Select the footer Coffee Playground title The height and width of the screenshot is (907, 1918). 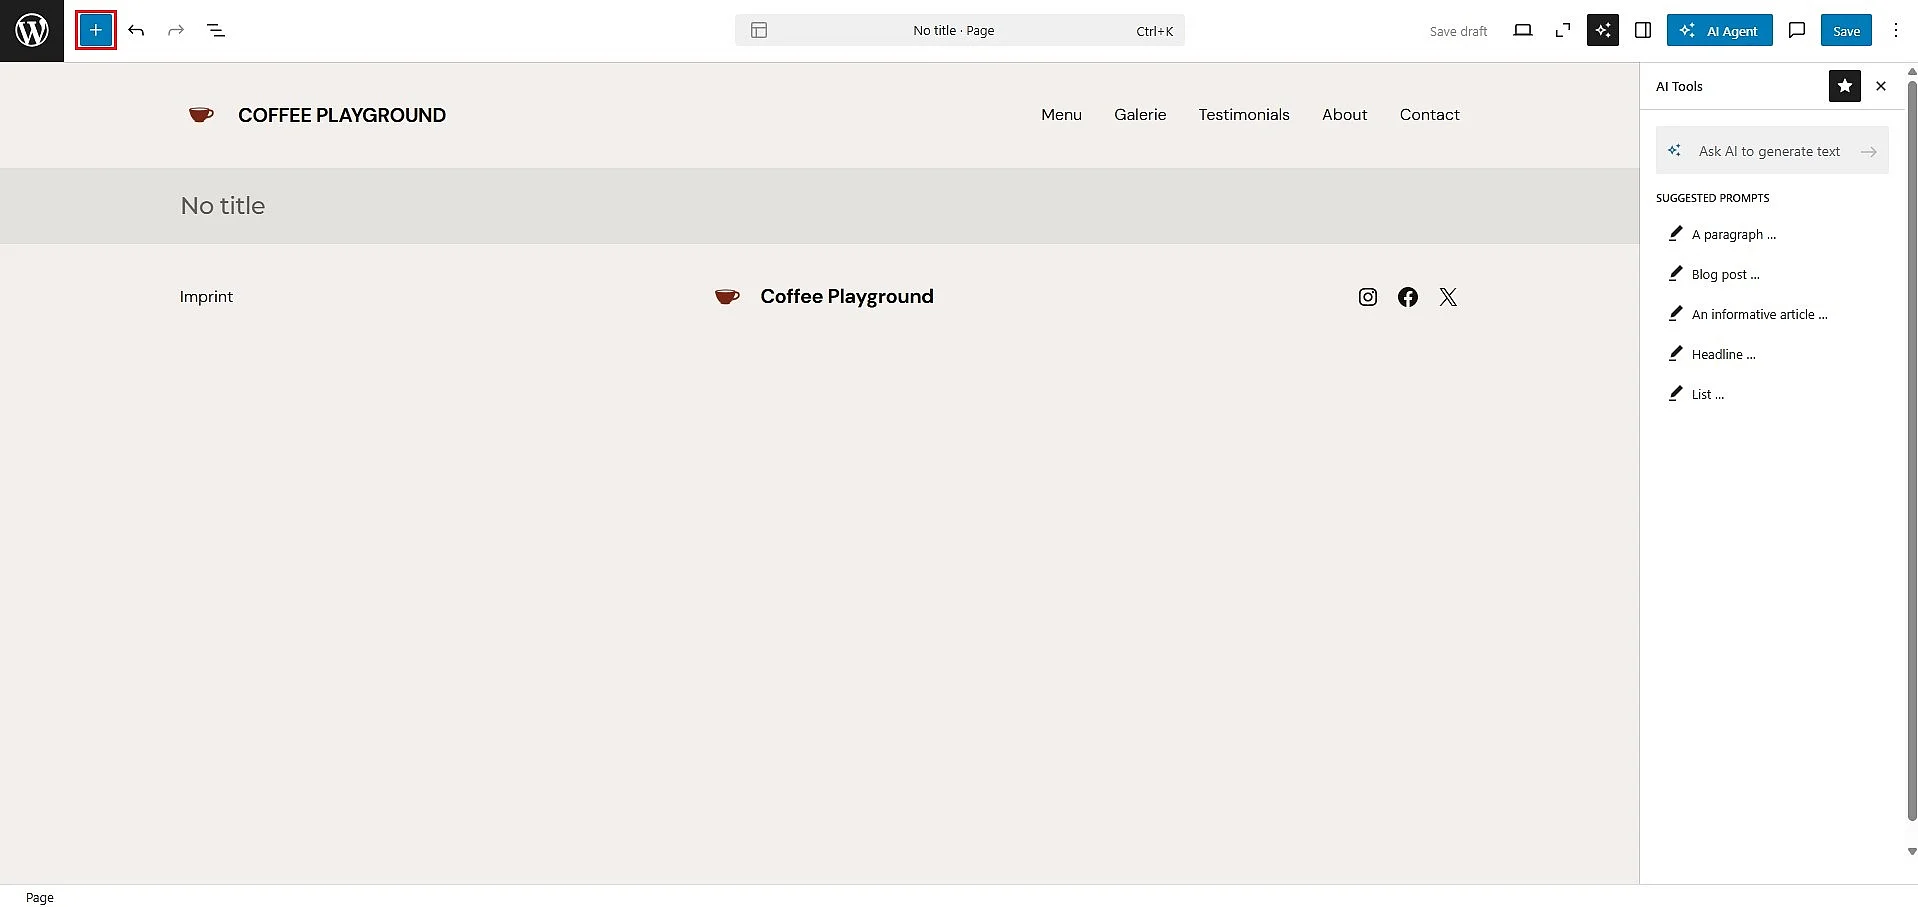coord(847,297)
